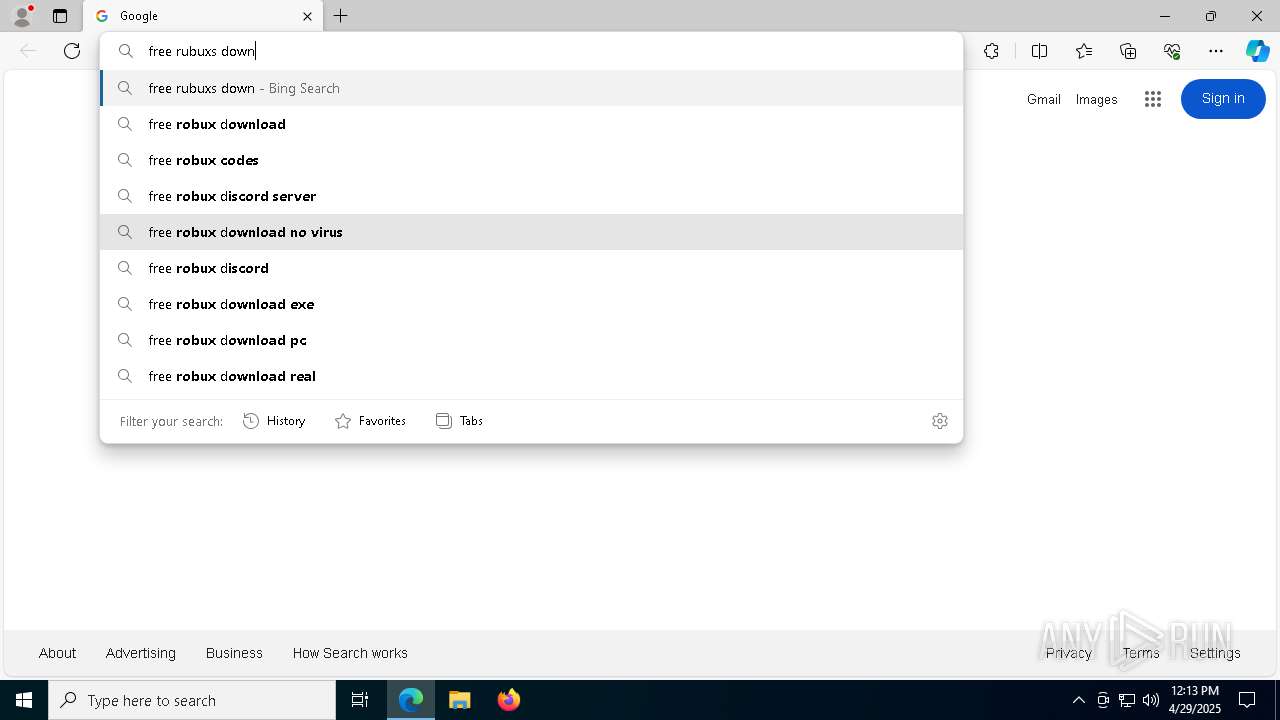
Task: Open the About link
Action: [x=57, y=653]
